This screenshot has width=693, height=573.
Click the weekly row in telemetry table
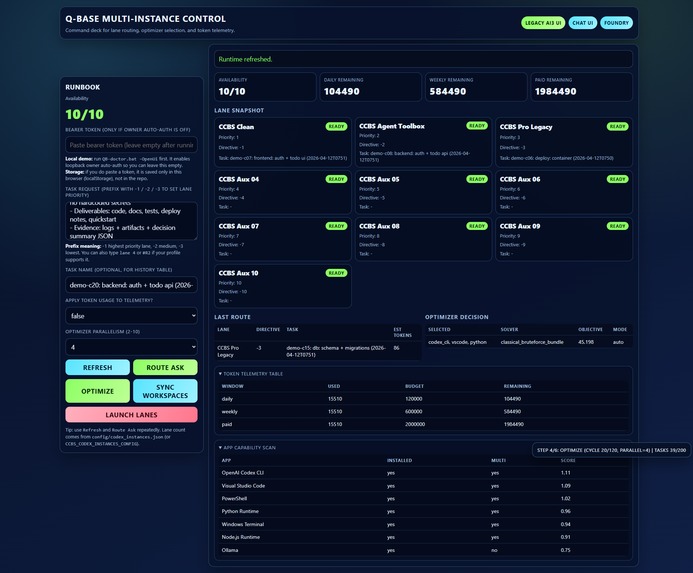tap(423, 412)
